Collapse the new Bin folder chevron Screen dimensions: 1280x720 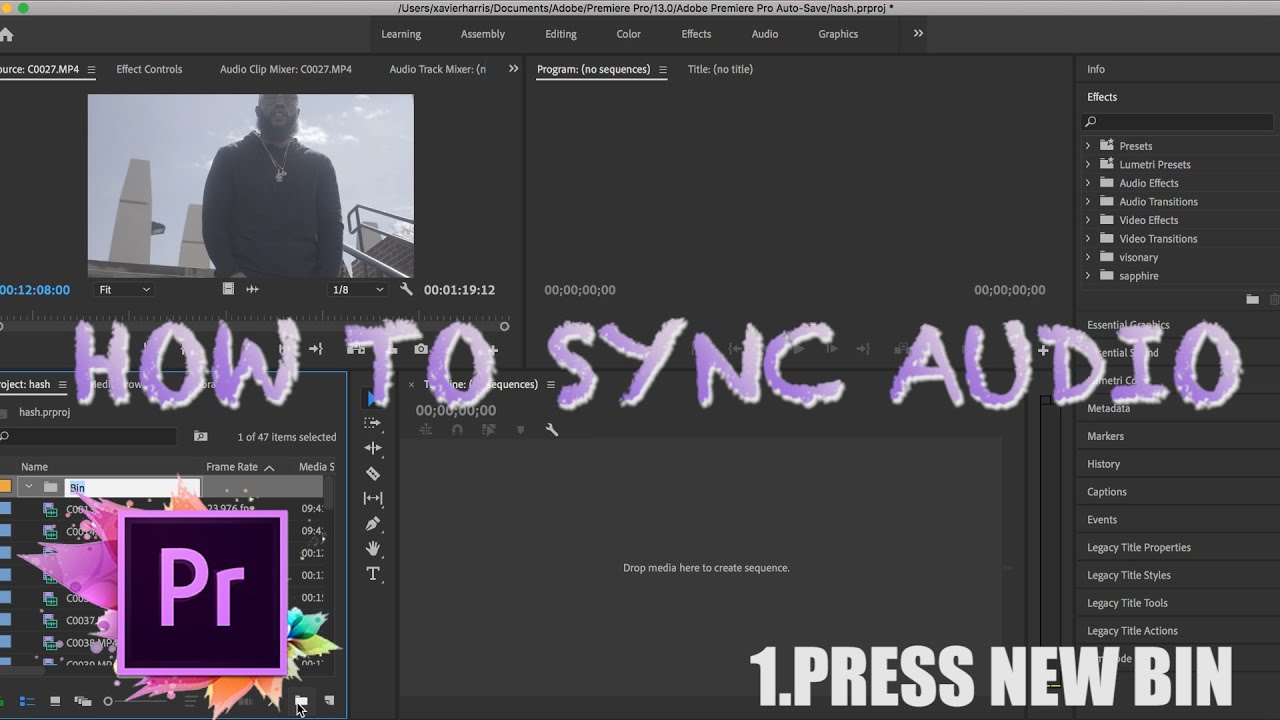pyautogui.click(x=29, y=487)
